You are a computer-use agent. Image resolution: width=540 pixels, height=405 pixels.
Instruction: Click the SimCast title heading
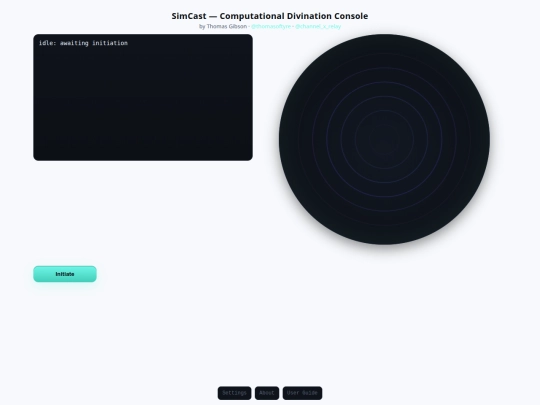pyautogui.click(x=270, y=16)
